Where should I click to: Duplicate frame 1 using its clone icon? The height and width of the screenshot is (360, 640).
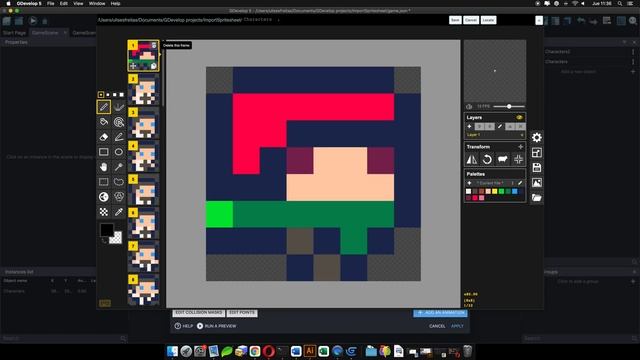pos(154,66)
